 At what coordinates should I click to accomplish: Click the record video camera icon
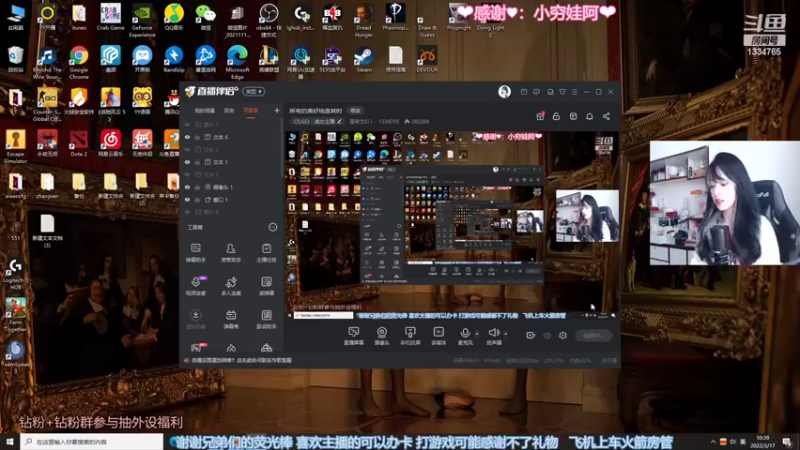coord(530,335)
